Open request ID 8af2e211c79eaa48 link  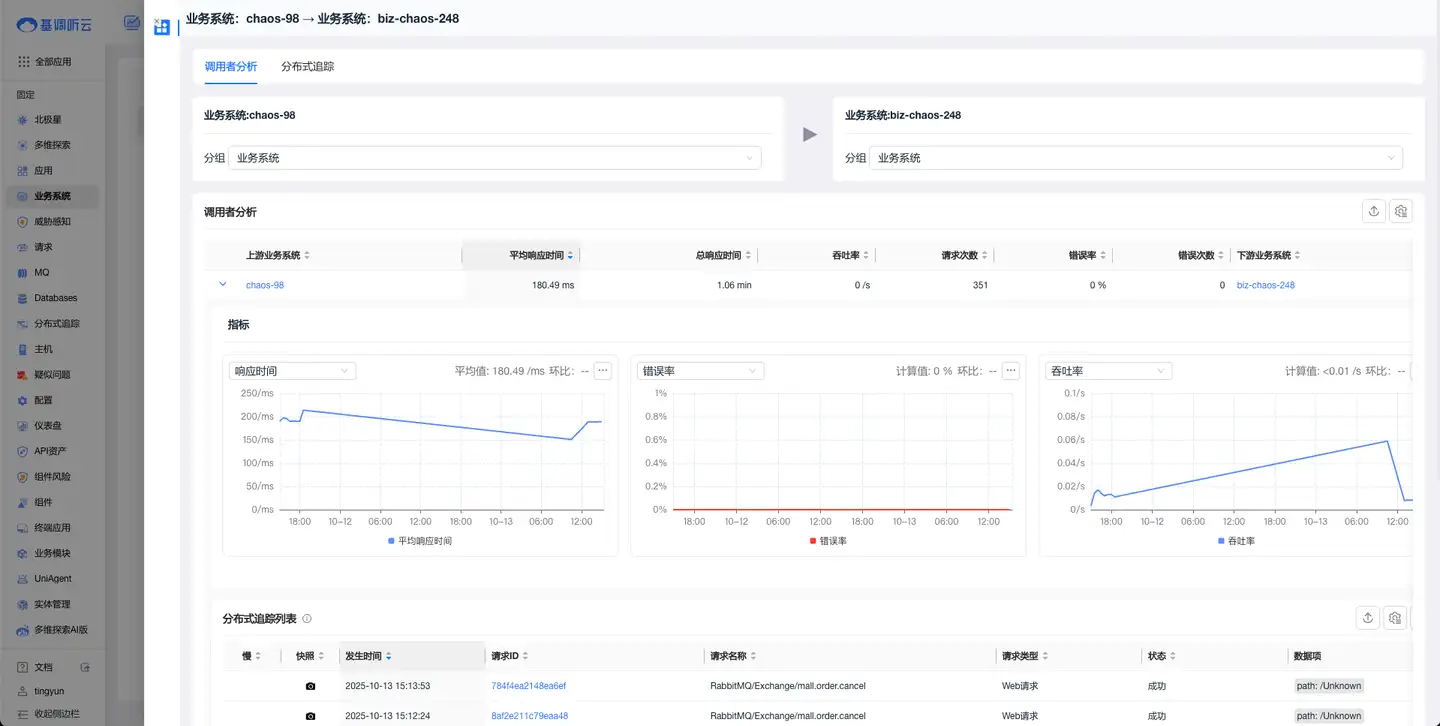point(529,716)
